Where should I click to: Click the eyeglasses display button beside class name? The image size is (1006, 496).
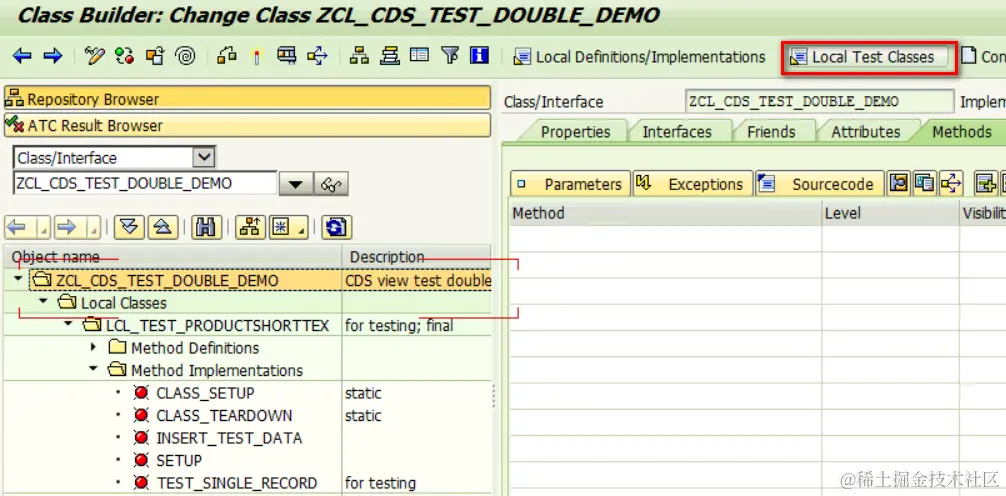click(331, 184)
